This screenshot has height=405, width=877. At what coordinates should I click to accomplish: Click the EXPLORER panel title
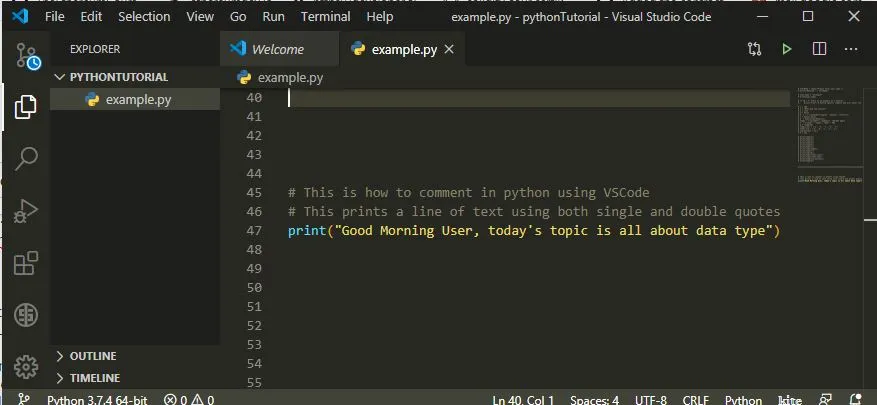click(x=95, y=49)
